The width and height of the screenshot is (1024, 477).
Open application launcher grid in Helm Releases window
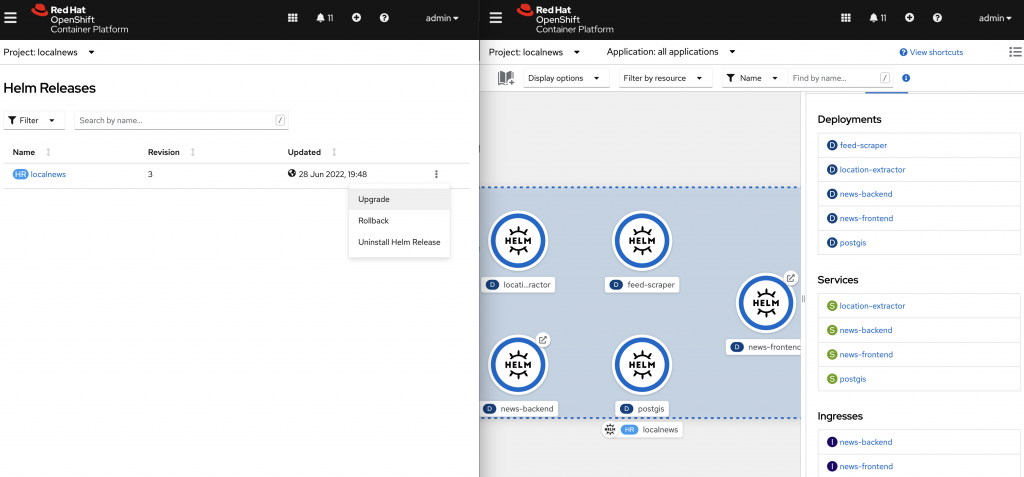pyautogui.click(x=293, y=18)
